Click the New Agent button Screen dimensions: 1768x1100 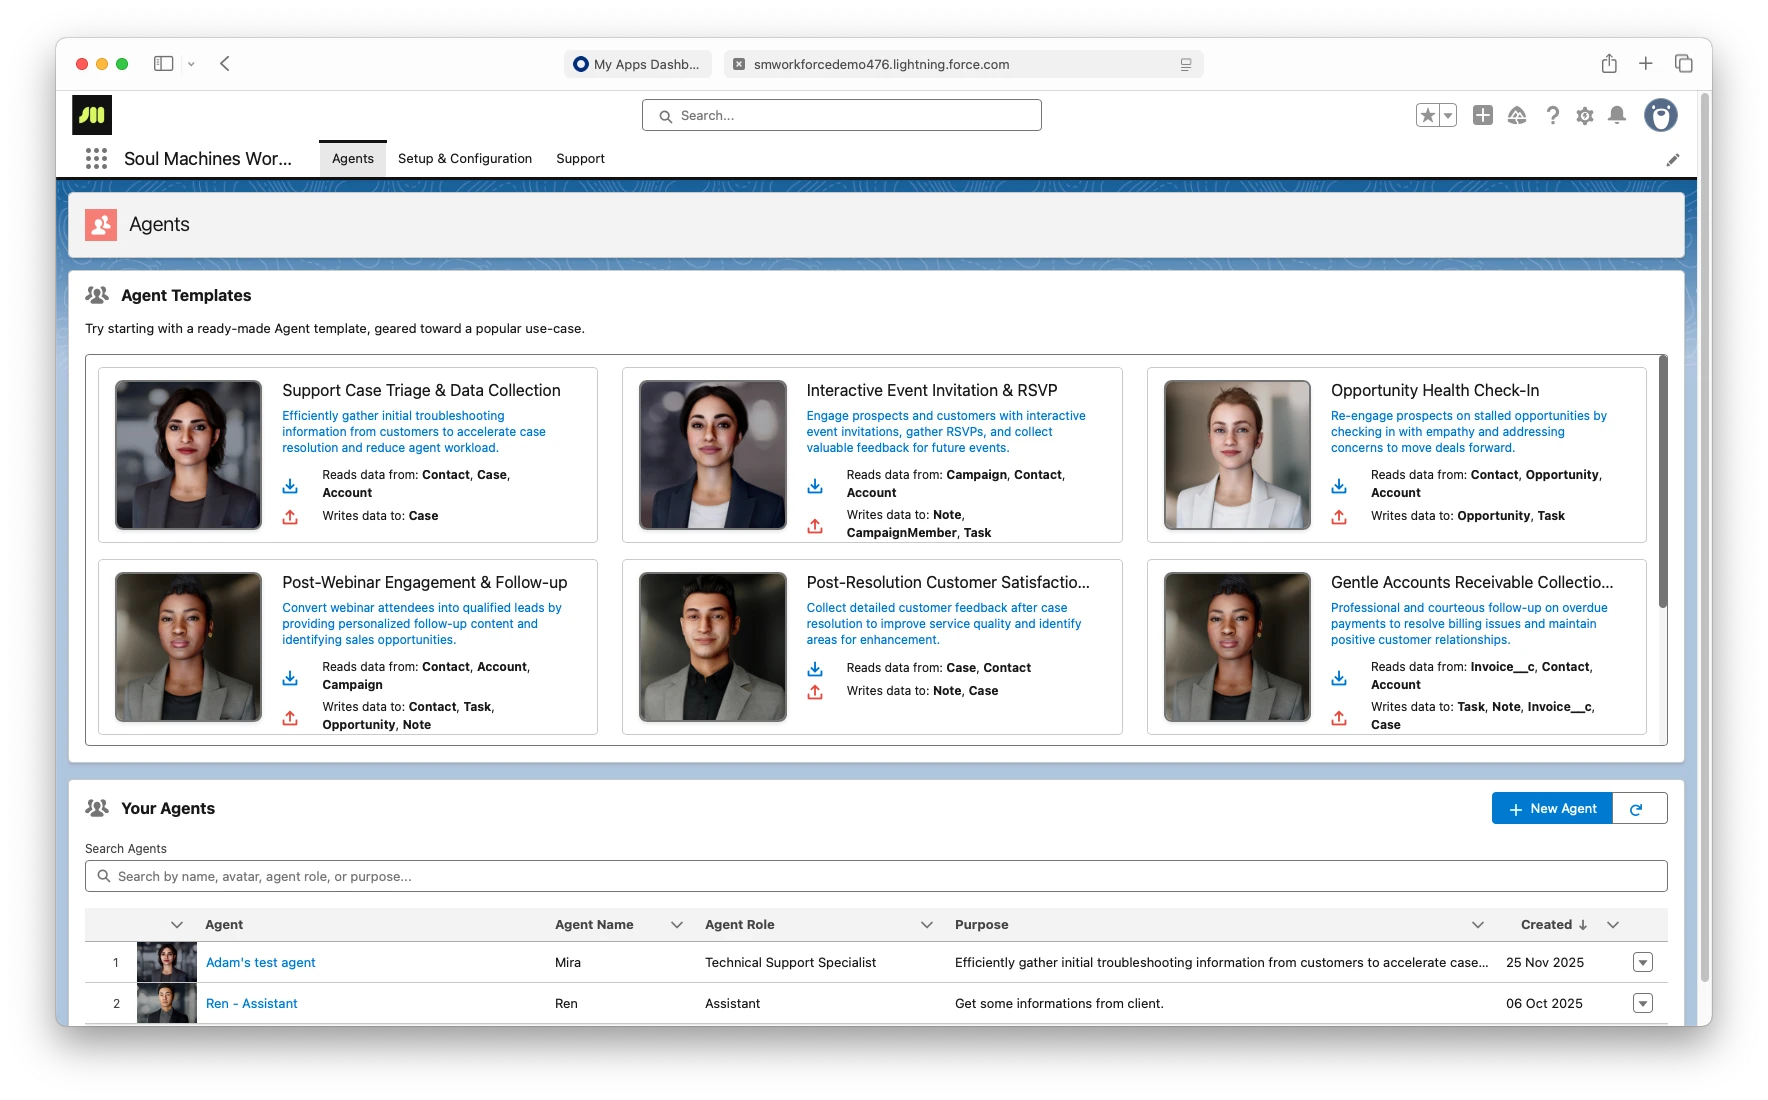click(1552, 808)
